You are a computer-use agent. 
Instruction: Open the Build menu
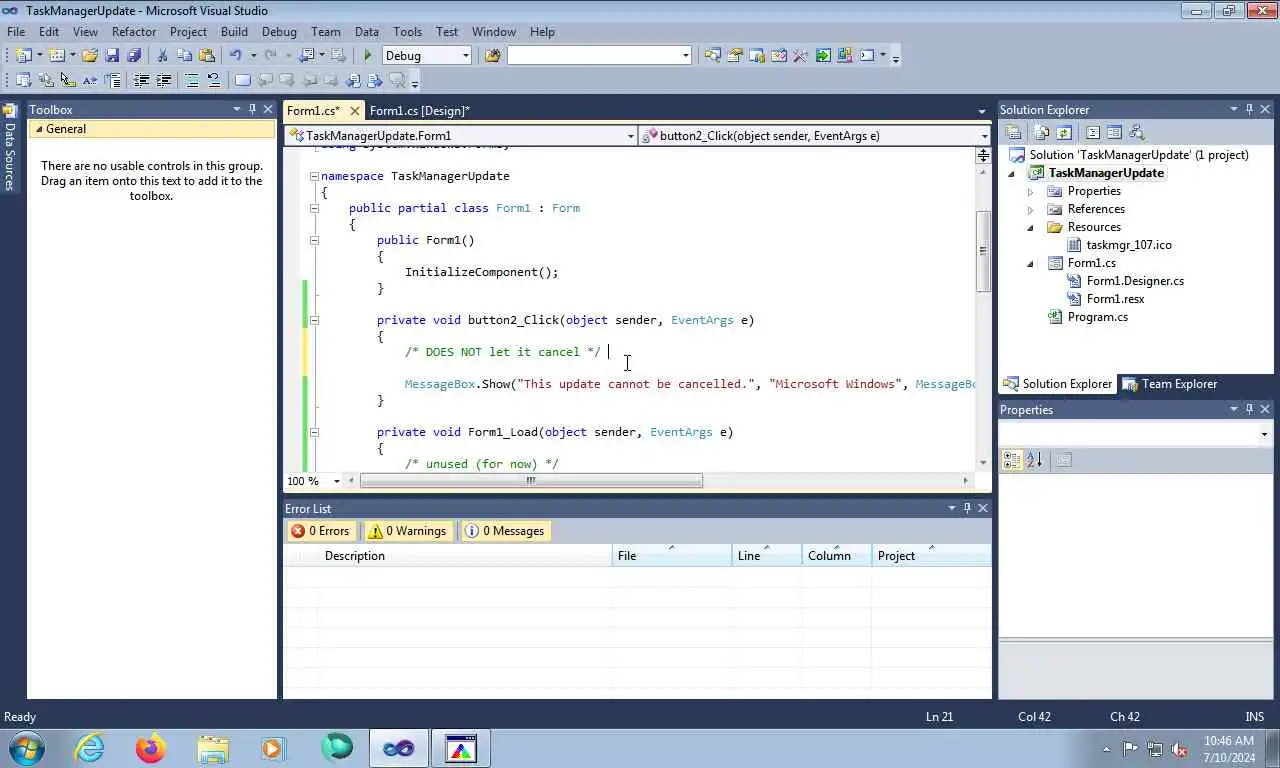click(234, 32)
